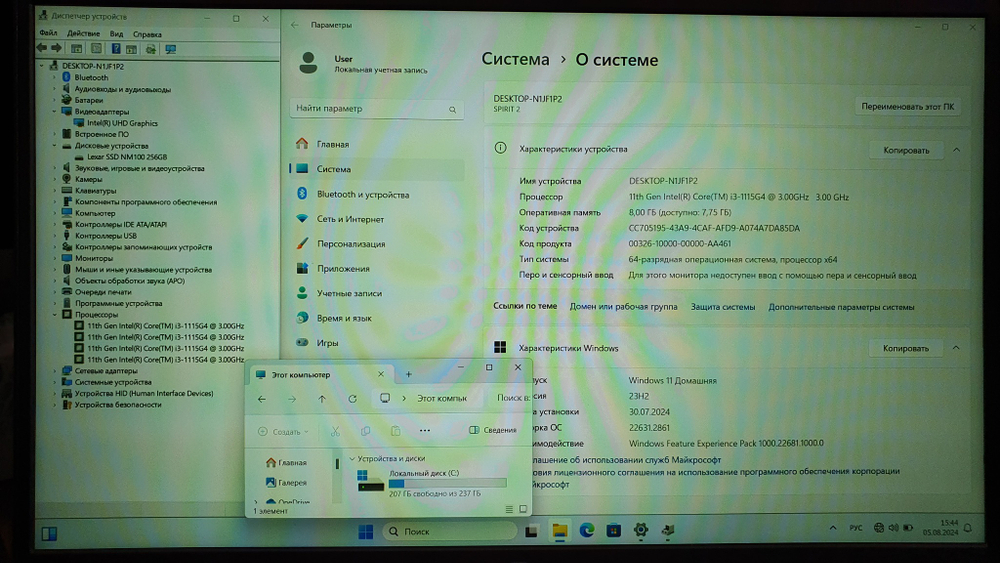Image resolution: width=1000 pixels, height=563 pixels.
Task: Select Intel(R) UHD Graphics adapter
Action: pyautogui.click(x=122, y=123)
